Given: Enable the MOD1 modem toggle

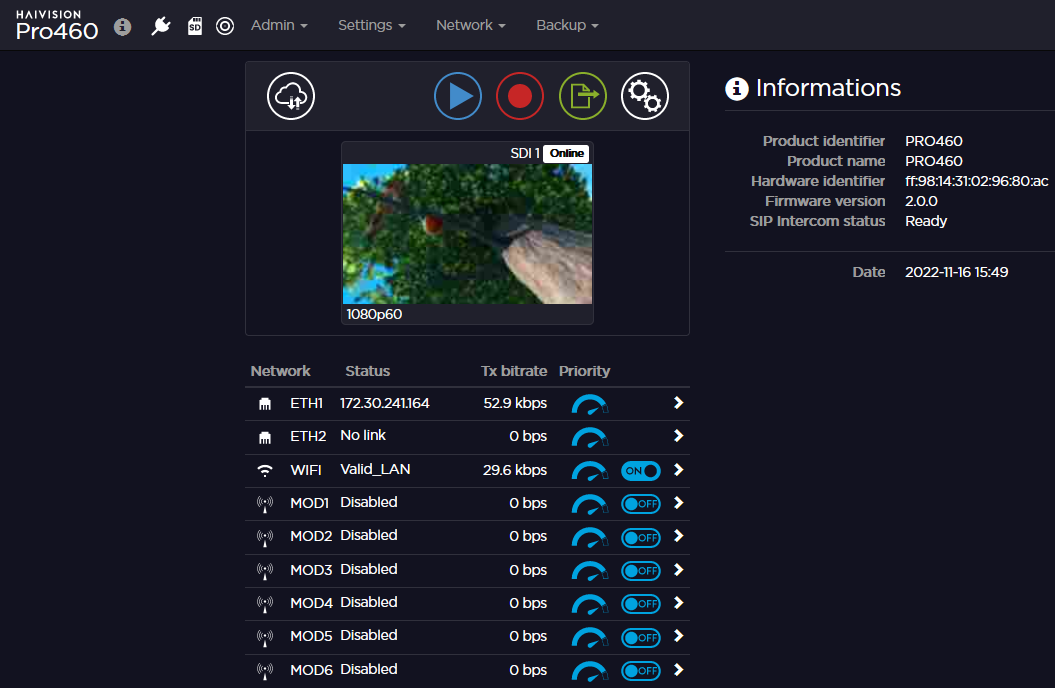Looking at the screenshot, I should pos(640,504).
